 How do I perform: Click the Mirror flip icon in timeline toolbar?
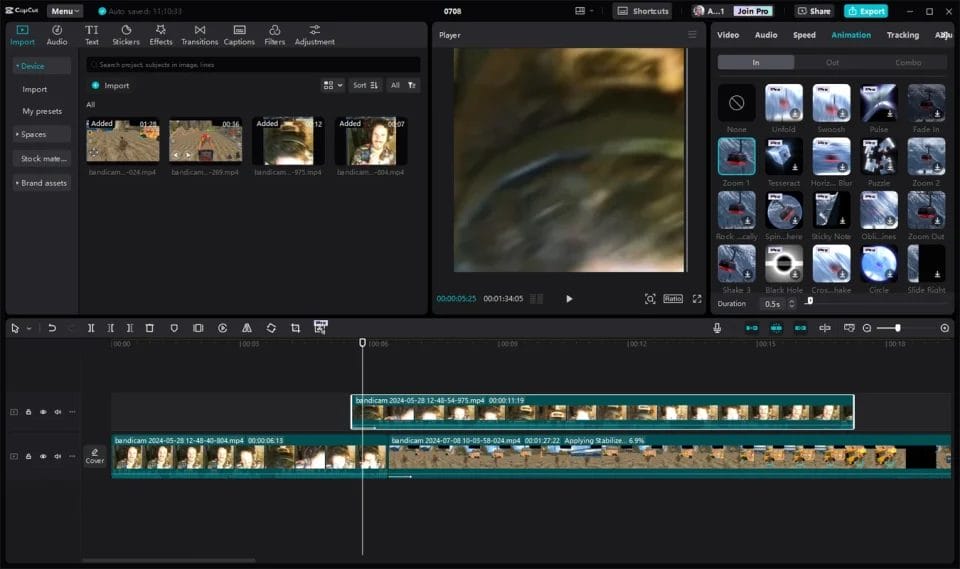tap(247, 328)
